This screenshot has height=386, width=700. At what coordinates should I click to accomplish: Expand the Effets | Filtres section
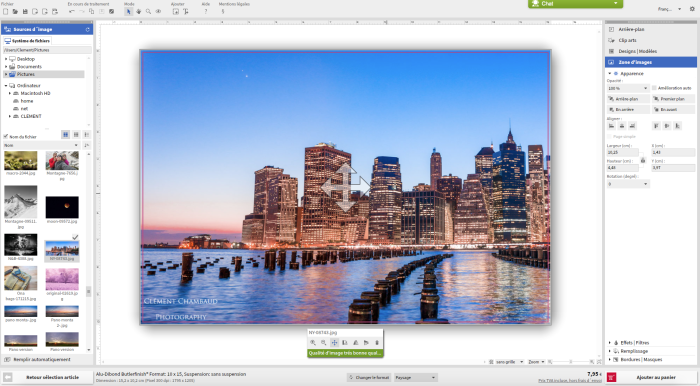pyautogui.click(x=634, y=343)
